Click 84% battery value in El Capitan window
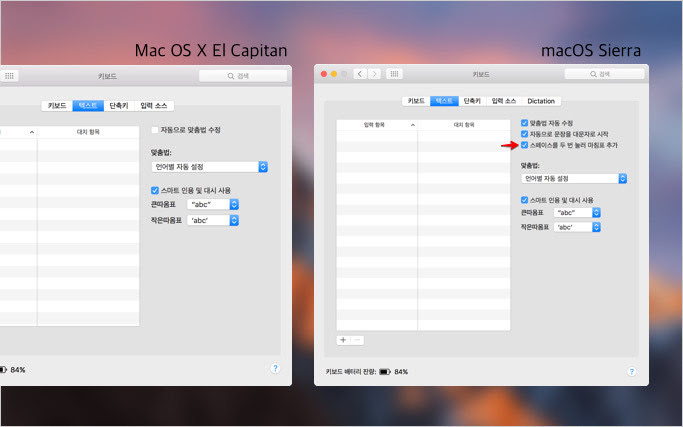This screenshot has width=683, height=427. (18, 369)
